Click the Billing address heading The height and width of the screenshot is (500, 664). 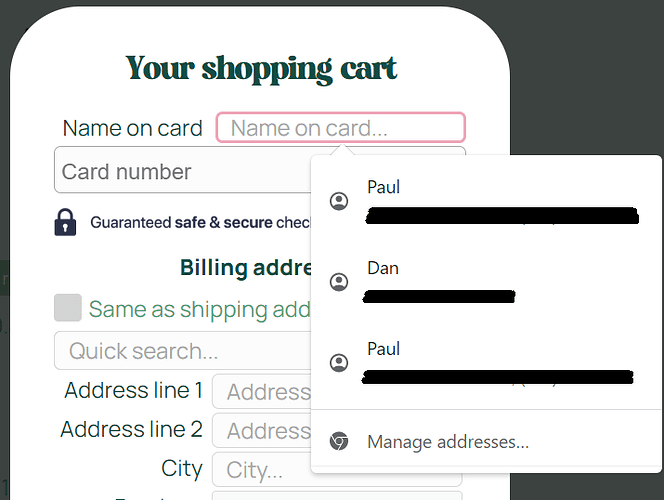[245, 268]
